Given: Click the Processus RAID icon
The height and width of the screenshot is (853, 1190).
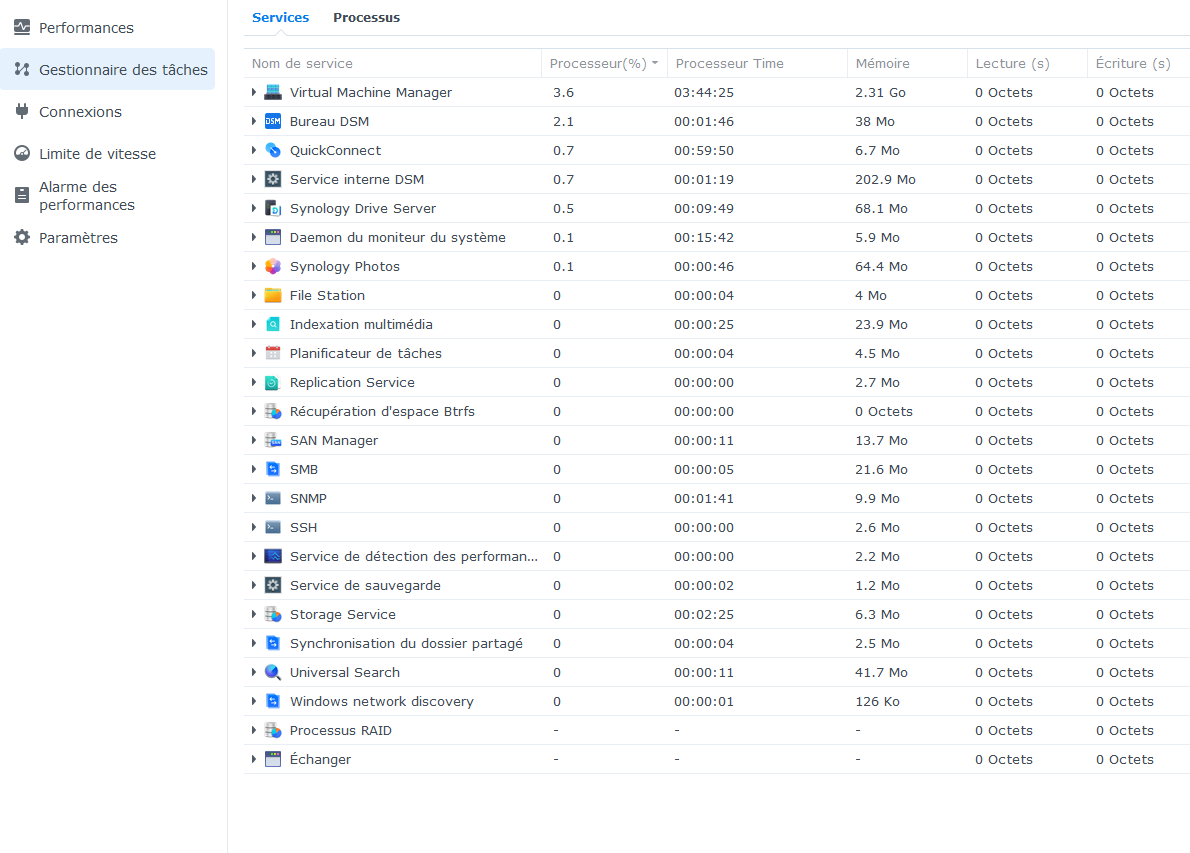Looking at the screenshot, I should [273, 731].
